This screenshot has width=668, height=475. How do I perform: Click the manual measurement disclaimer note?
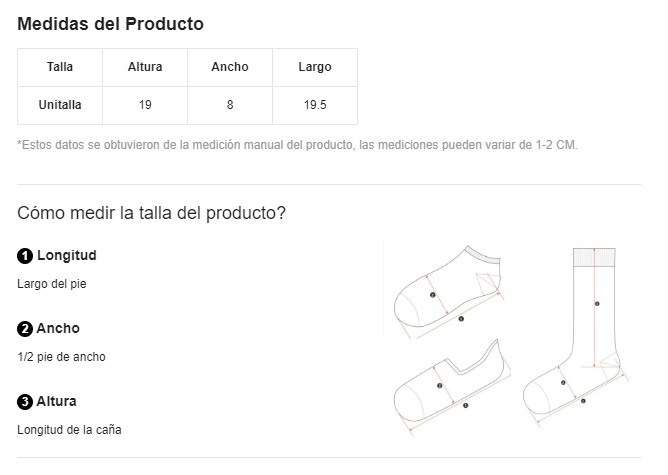pos(297,145)
